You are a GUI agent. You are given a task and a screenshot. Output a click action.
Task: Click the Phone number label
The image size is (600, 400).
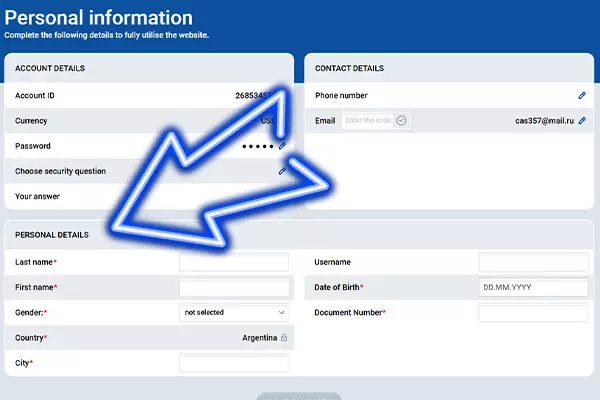point(341,96)
